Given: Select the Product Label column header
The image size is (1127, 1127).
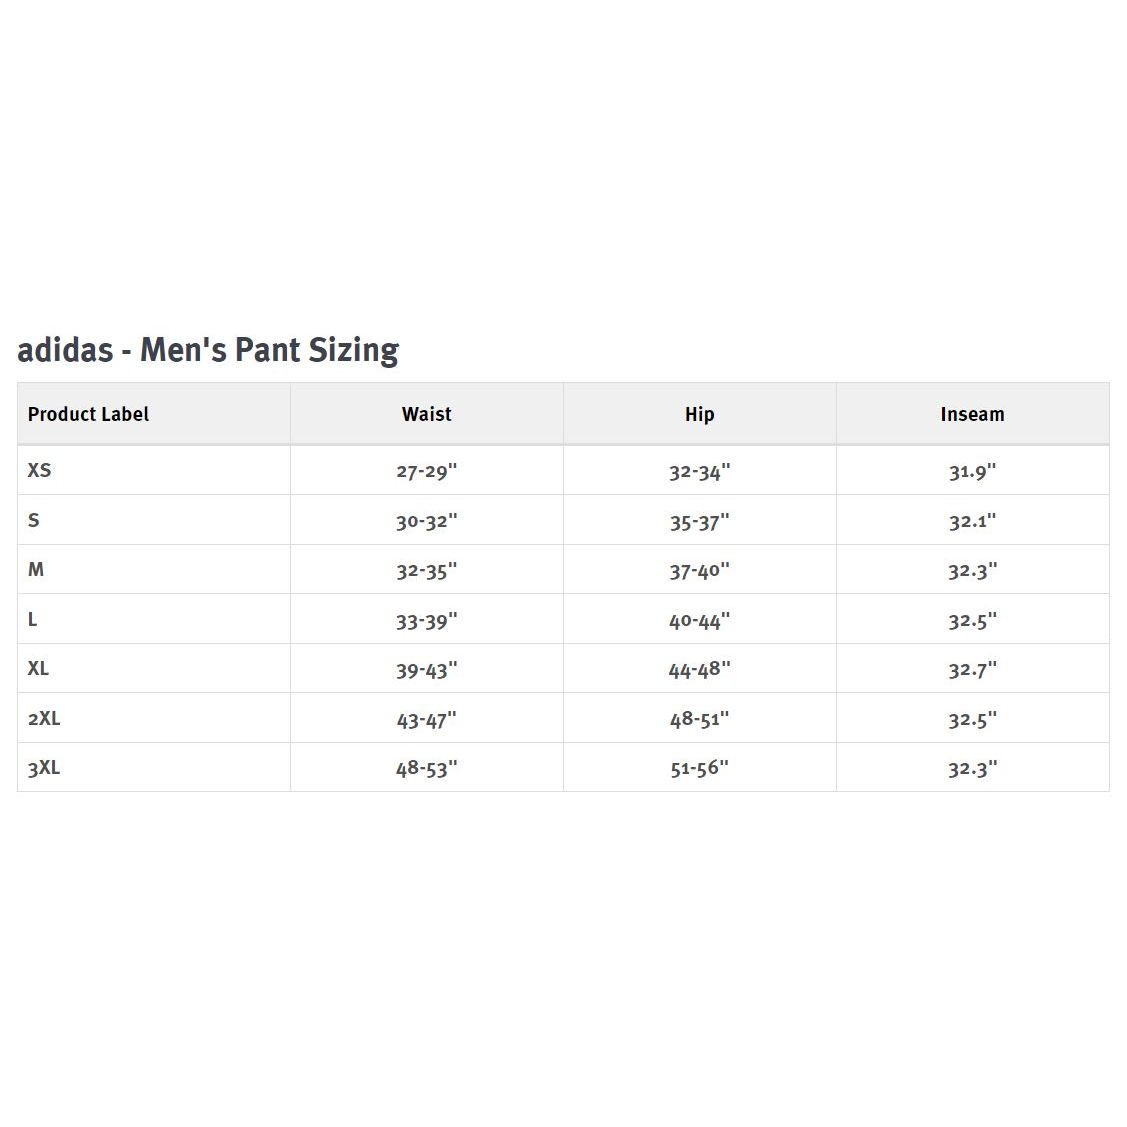Looking at the screenshot, I should pos(88,414).
